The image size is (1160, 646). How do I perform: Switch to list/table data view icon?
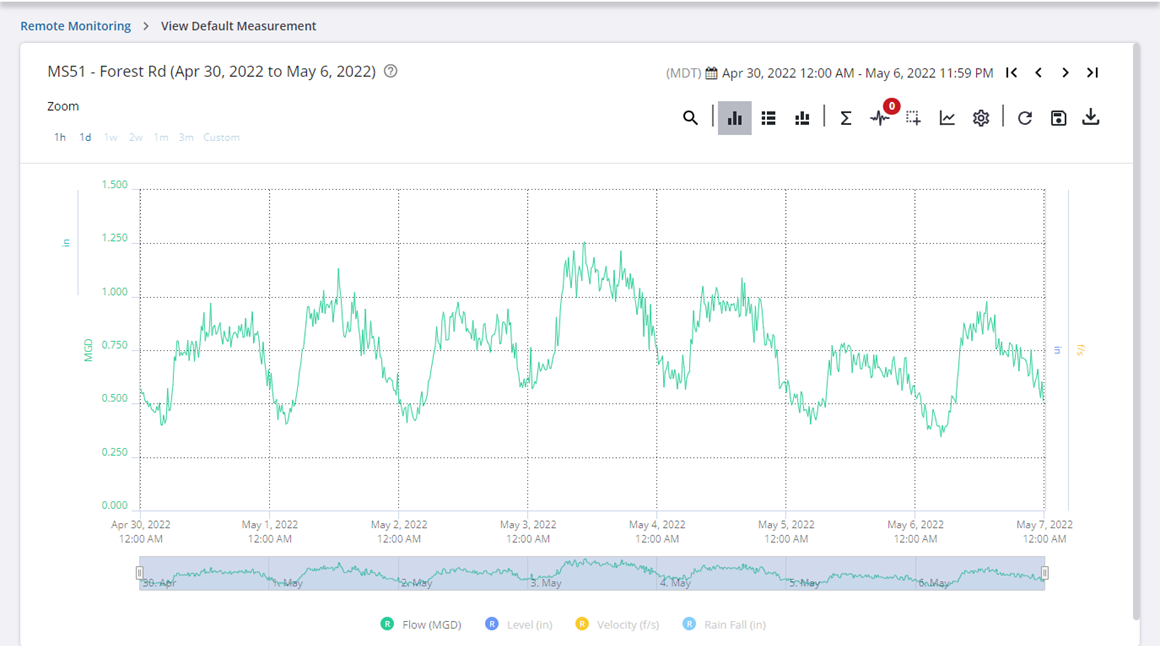click(768, 118)
